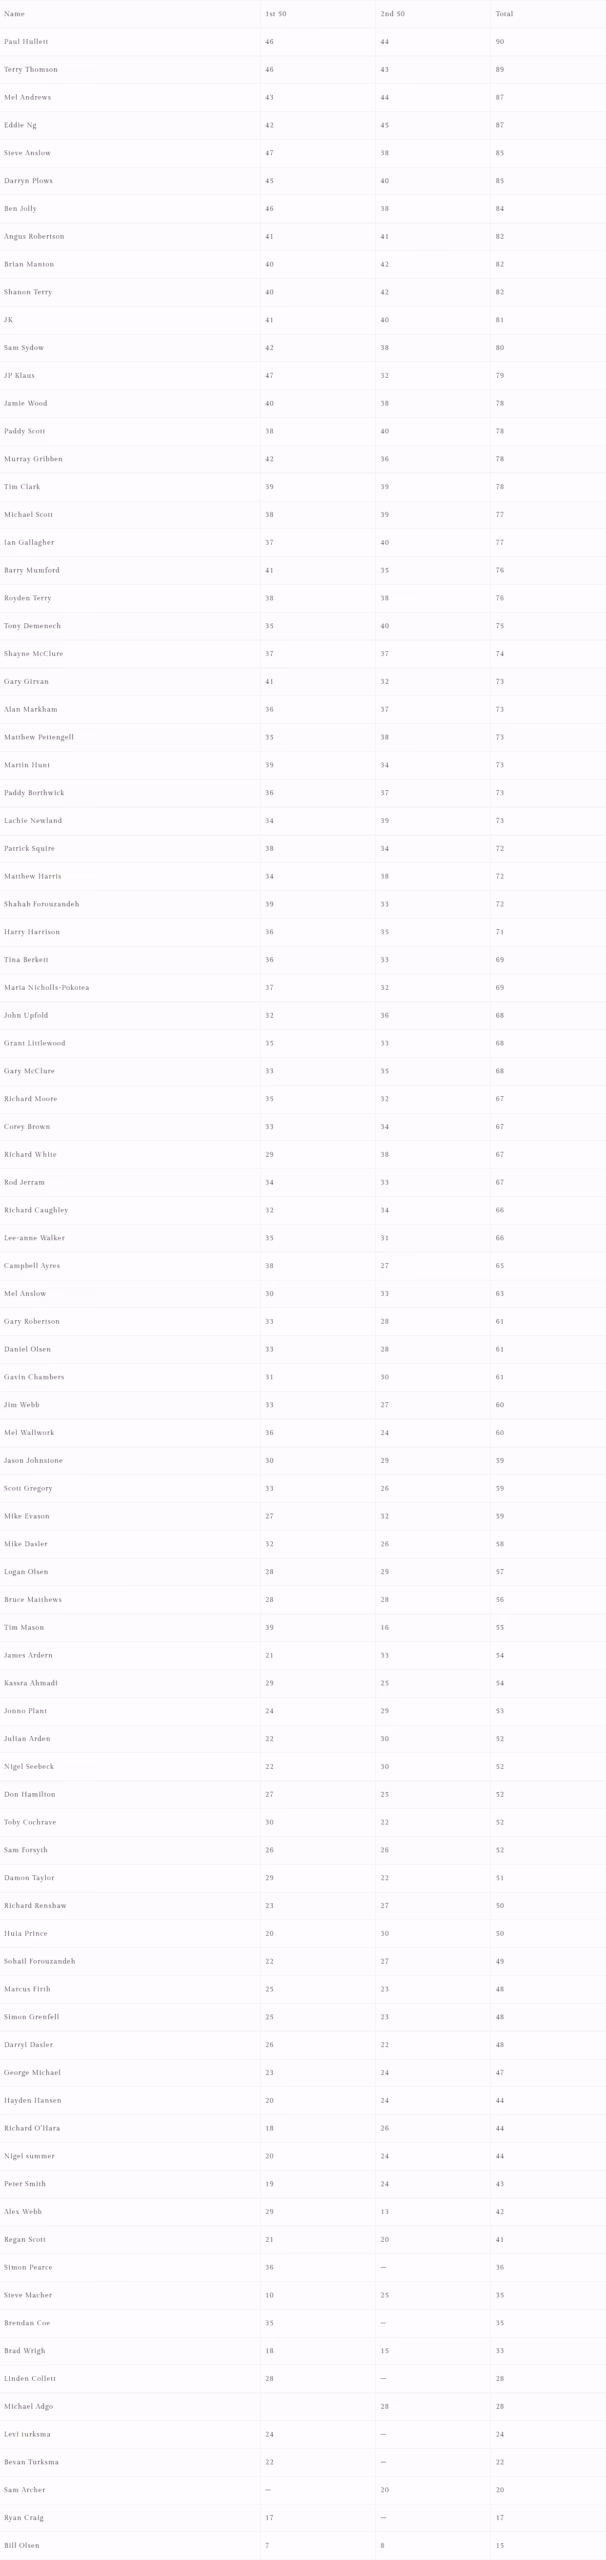This screenshot has height=2560, width=606.
Task: Select the Maria Nicholls-Pokotea row name
Action: [46, 988]
